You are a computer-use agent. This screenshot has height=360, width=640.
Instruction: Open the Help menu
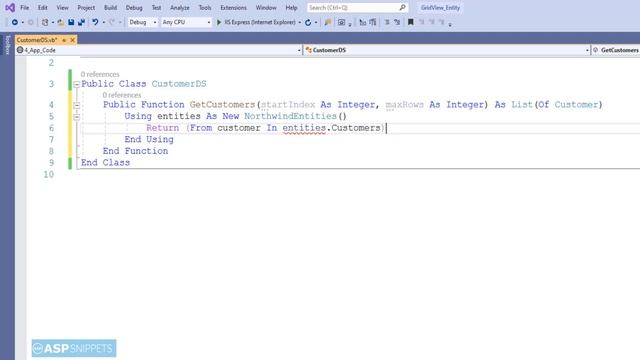291,8
